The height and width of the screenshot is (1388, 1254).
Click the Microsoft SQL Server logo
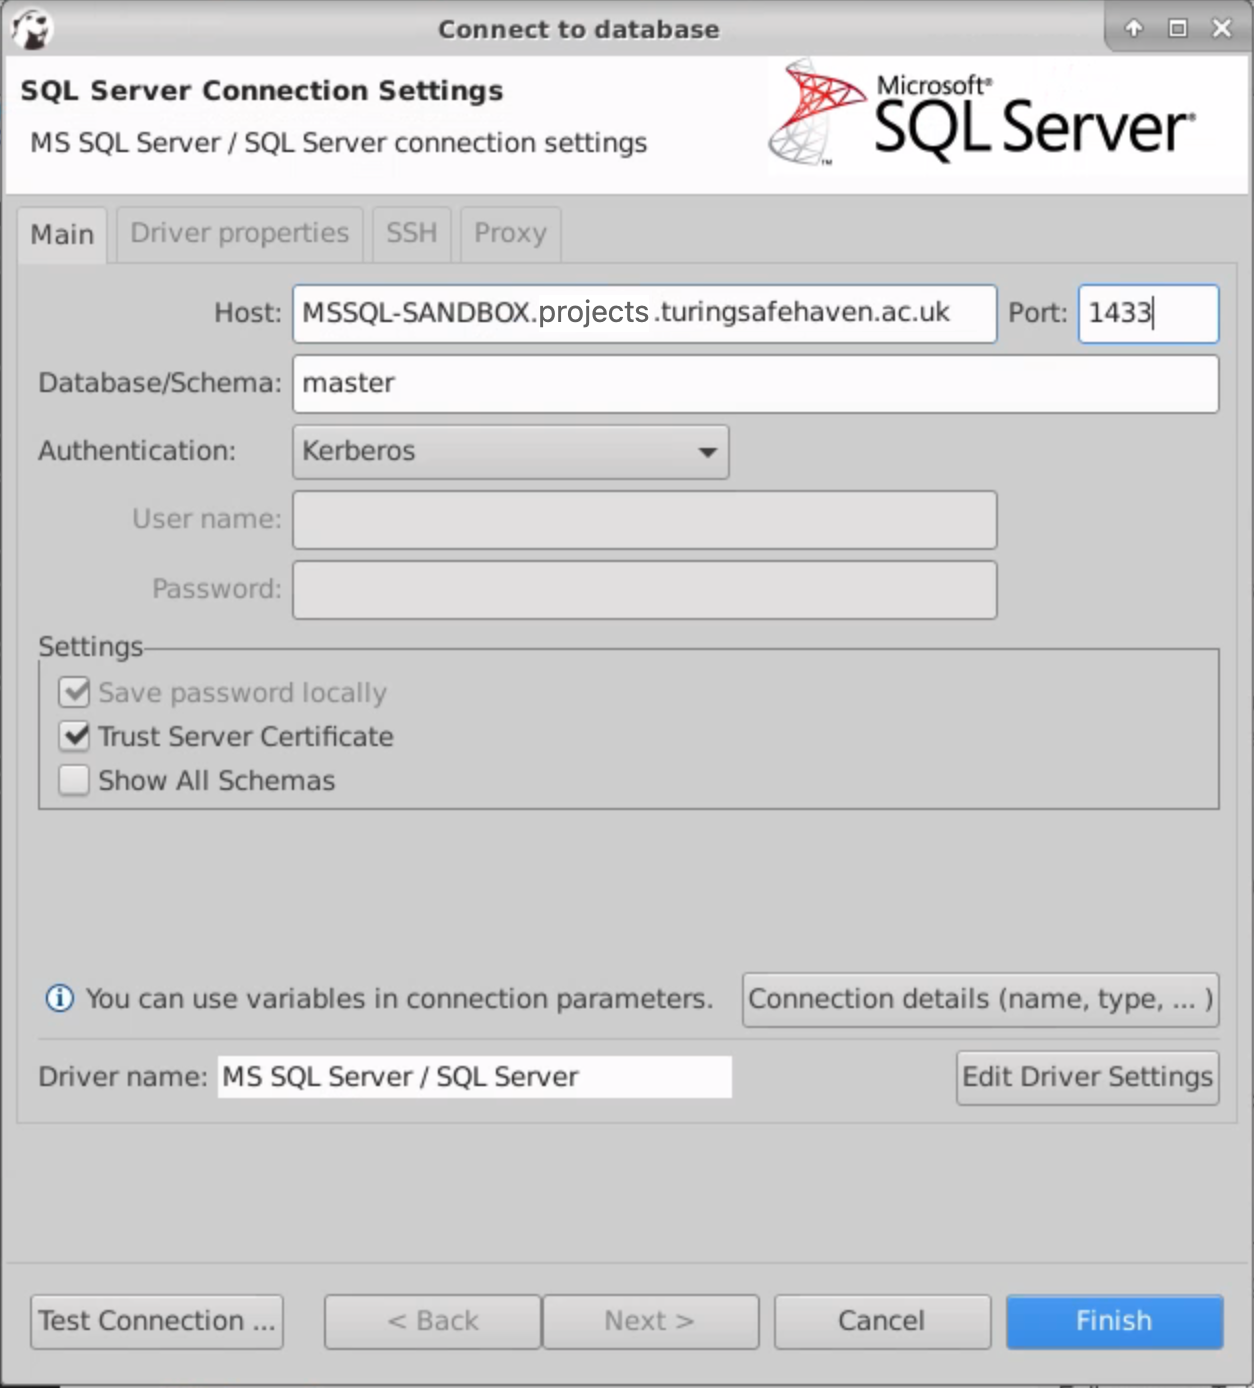click(x=983, y=114)
